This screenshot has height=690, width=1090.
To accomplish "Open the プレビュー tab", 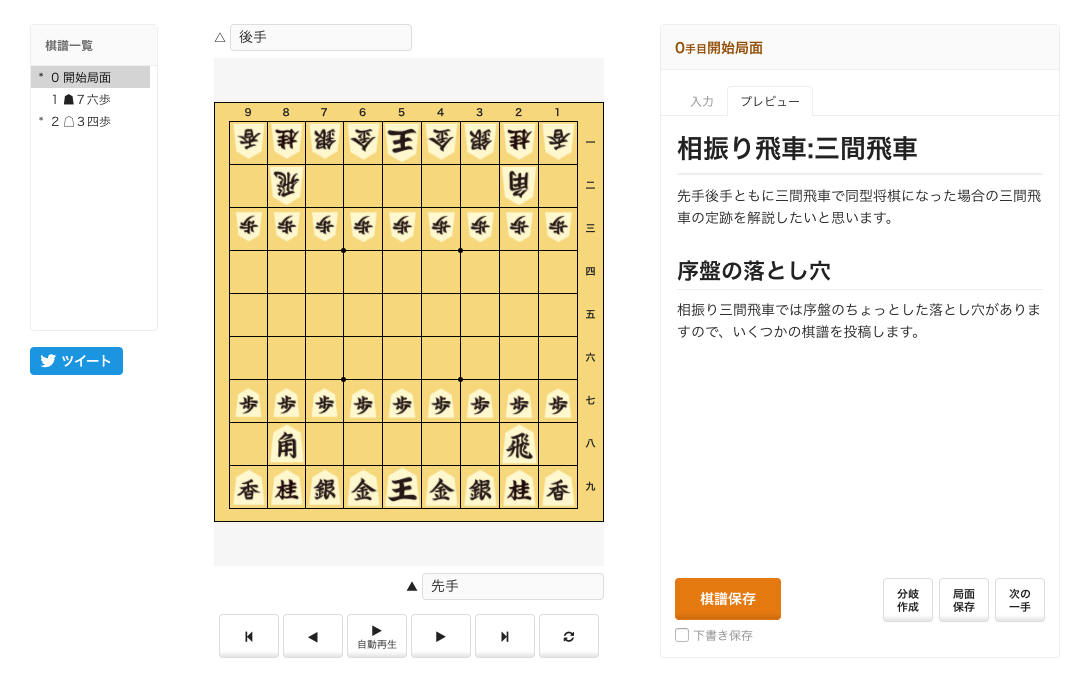I will (x=769, y=101).
